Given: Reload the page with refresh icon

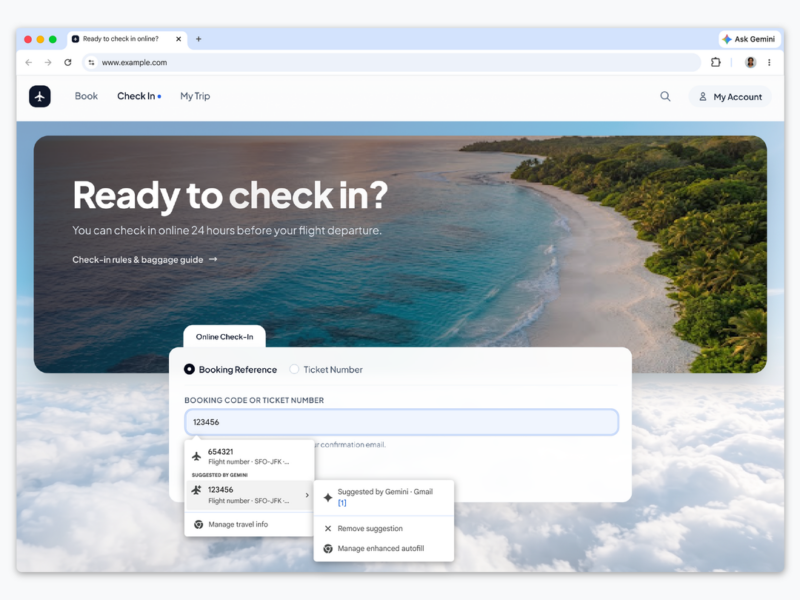Looking at the screenshot, I should coord(68,62).
